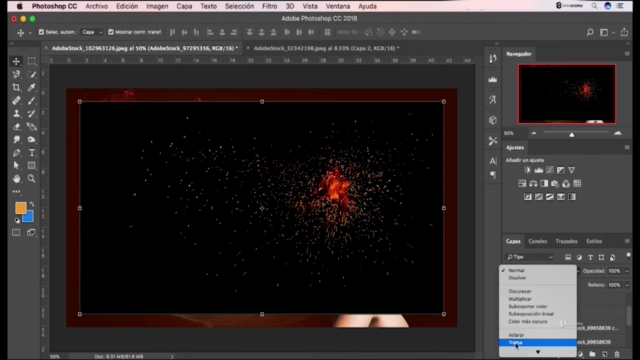Open the Capa auto-select dropdown
Viewport: 640px width, 360px height.
click(x=92, y=32)
